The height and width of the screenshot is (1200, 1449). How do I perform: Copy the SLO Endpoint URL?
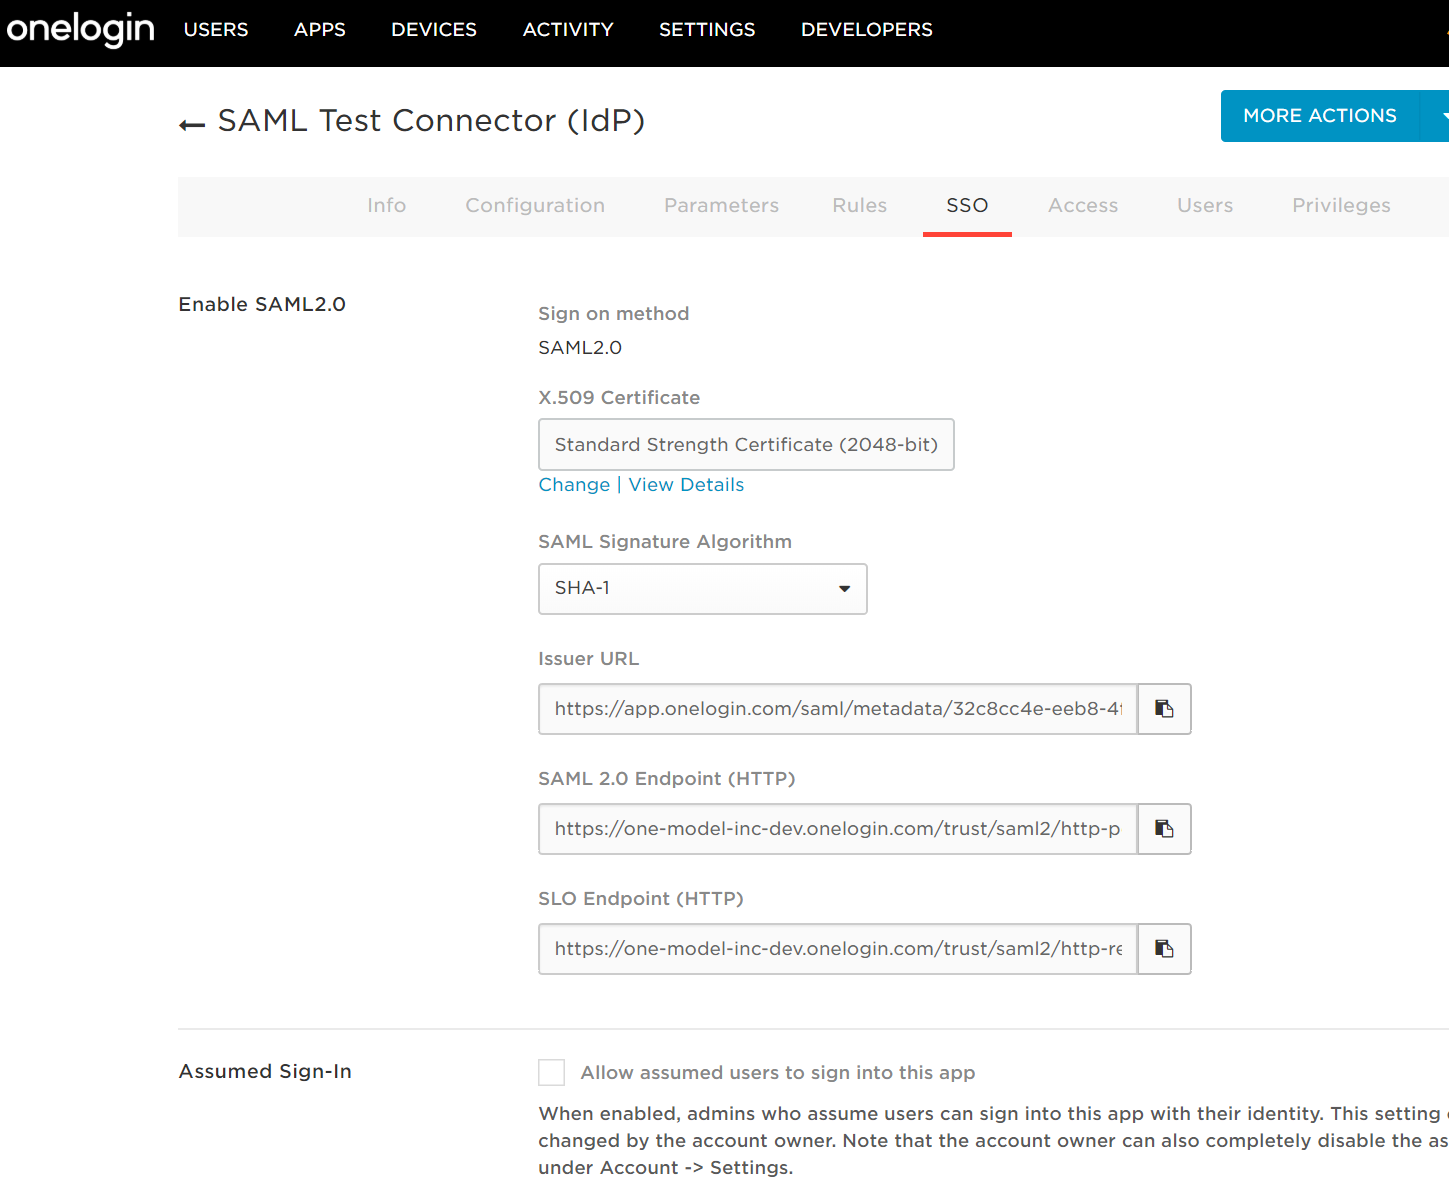[1164, 949]
